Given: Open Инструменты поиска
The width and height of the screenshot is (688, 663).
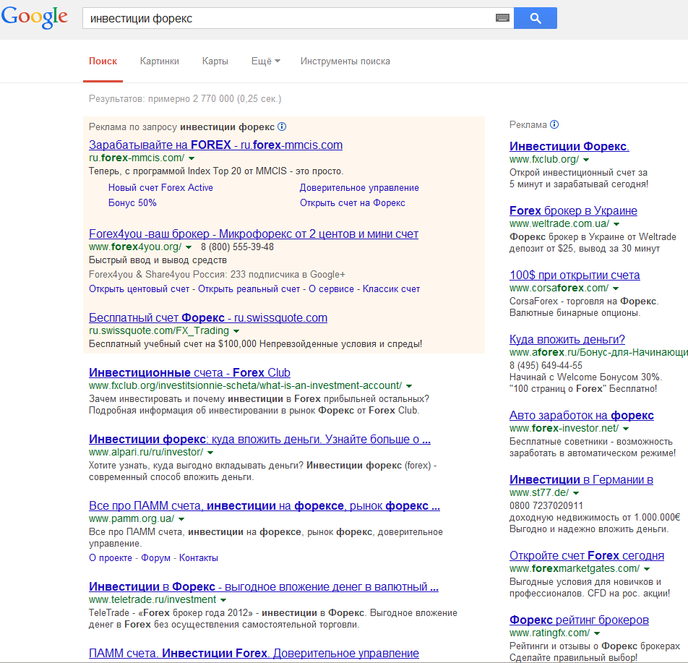Looking at the screenshot, I should (345, 61).
